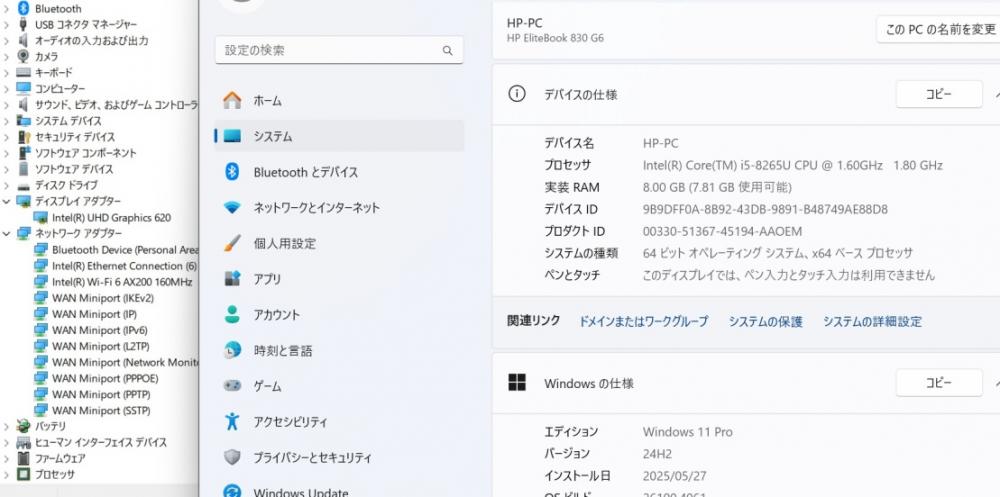This screenshot has width=1000, height=497.
Task: Click the Intel(R) Wi-Fi 6 AX200 adapter icon
Action: coord(41,281)
